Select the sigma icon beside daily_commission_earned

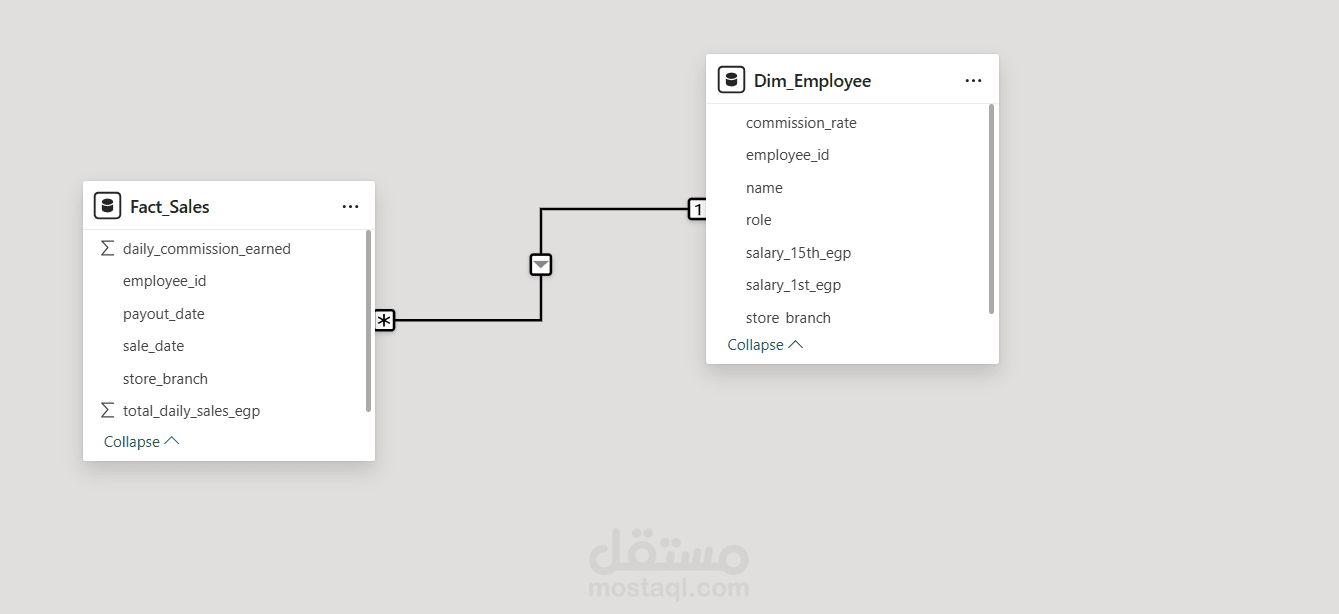coord(107,248)
